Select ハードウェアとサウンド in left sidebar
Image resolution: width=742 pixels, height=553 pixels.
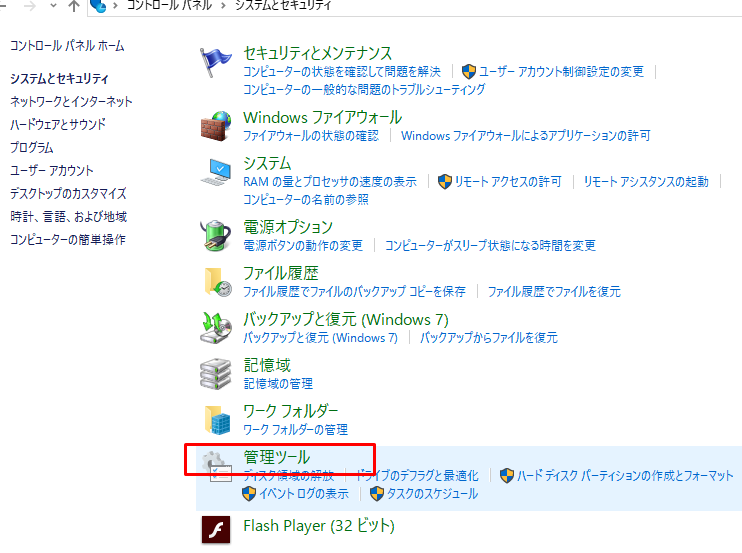[58, 124]
